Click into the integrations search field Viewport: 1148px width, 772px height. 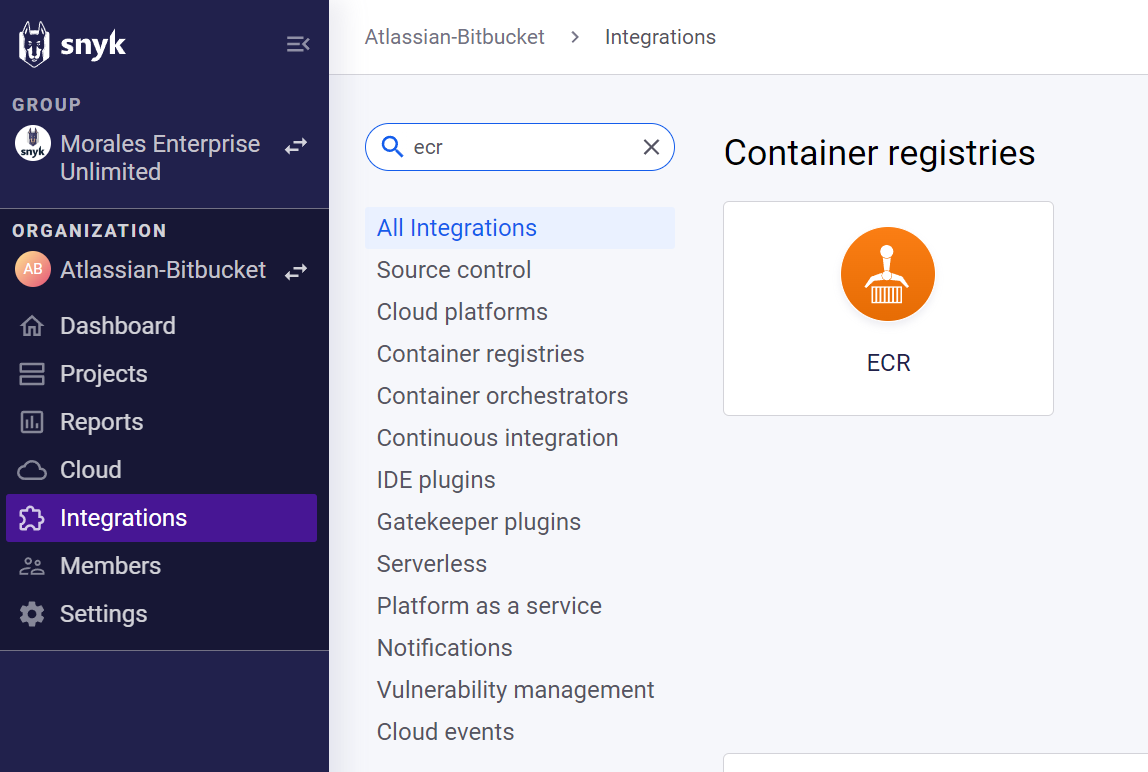coord(520,147)
